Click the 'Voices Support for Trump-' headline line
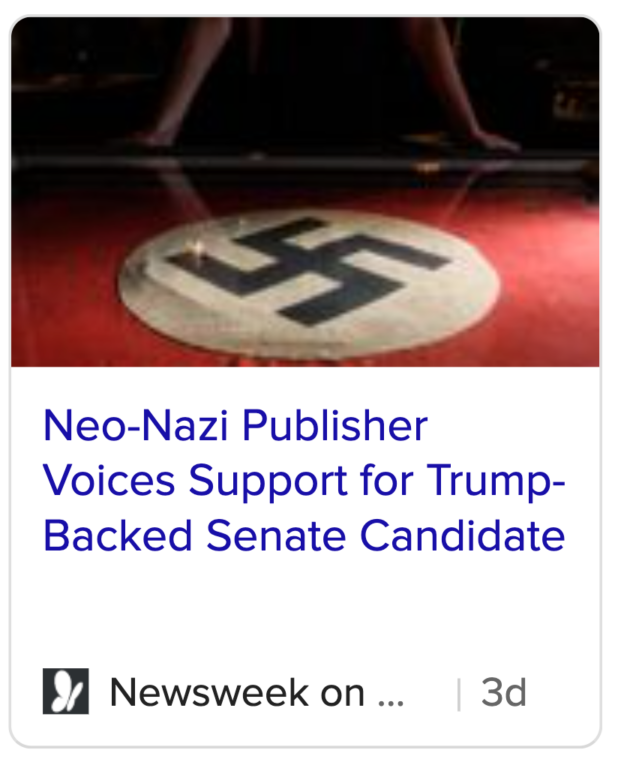 (x=304, y=481)
